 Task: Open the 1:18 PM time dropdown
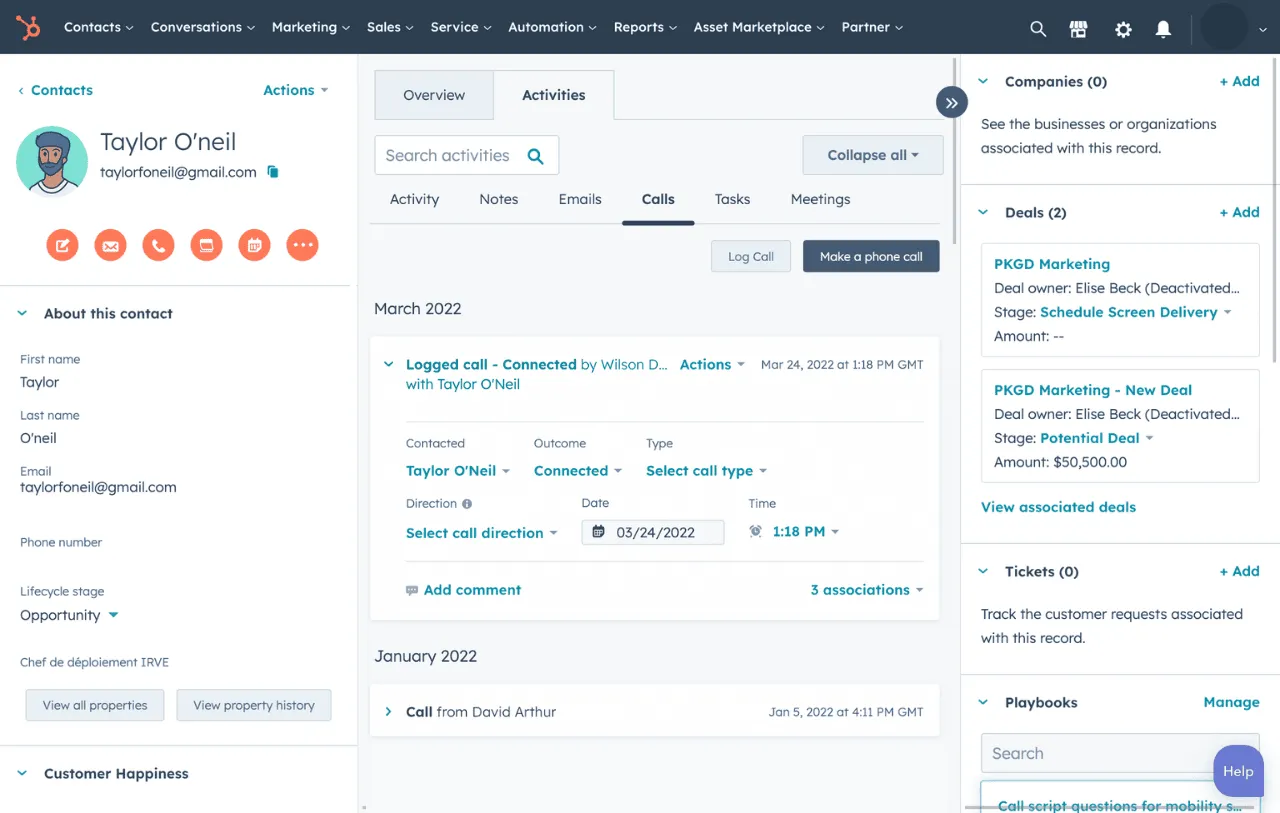coord(805,531)
